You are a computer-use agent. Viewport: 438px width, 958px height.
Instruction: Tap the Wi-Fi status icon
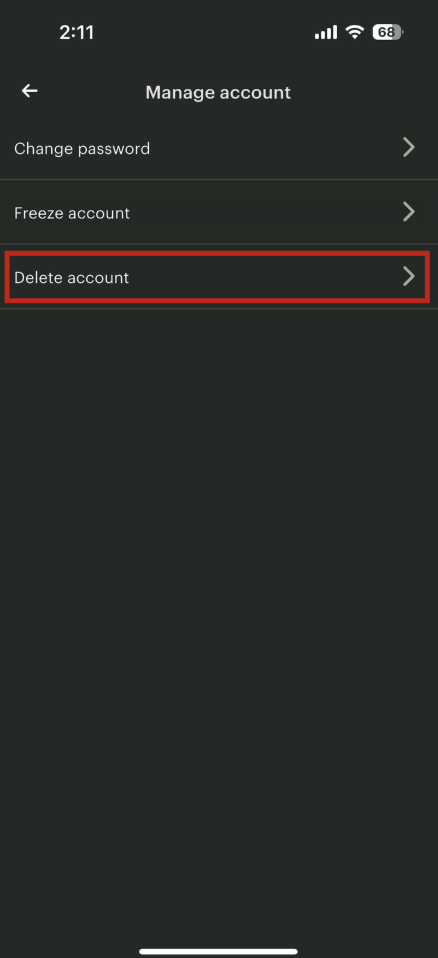point(354,32)
